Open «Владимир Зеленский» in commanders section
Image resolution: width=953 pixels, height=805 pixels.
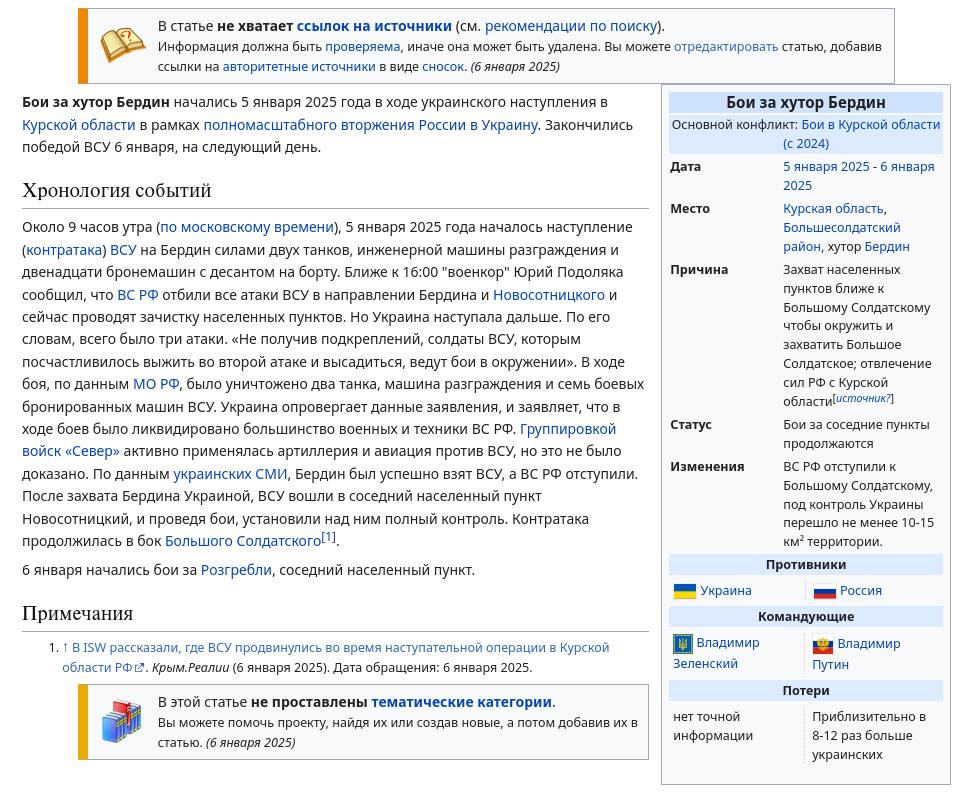727,643
